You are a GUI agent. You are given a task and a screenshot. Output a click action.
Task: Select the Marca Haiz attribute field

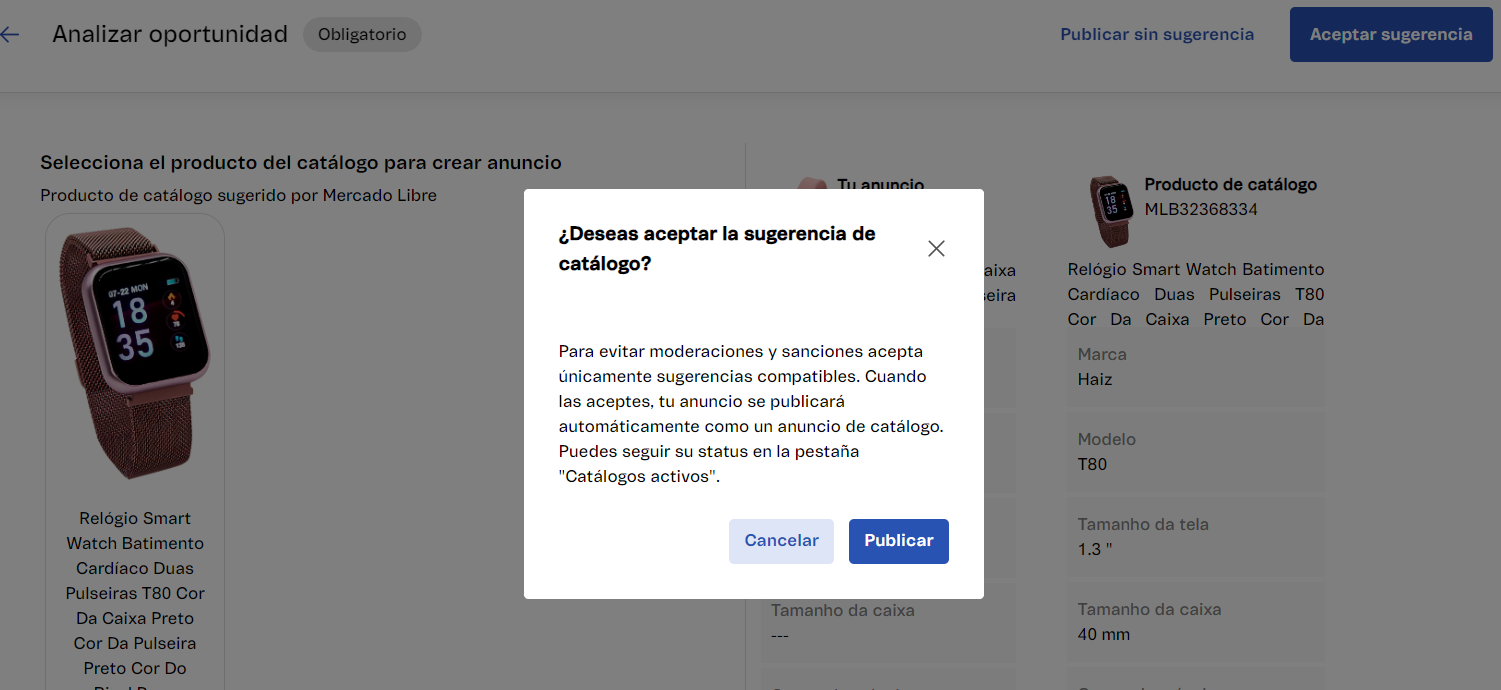pyautogui.click(x=1195, y=367)
